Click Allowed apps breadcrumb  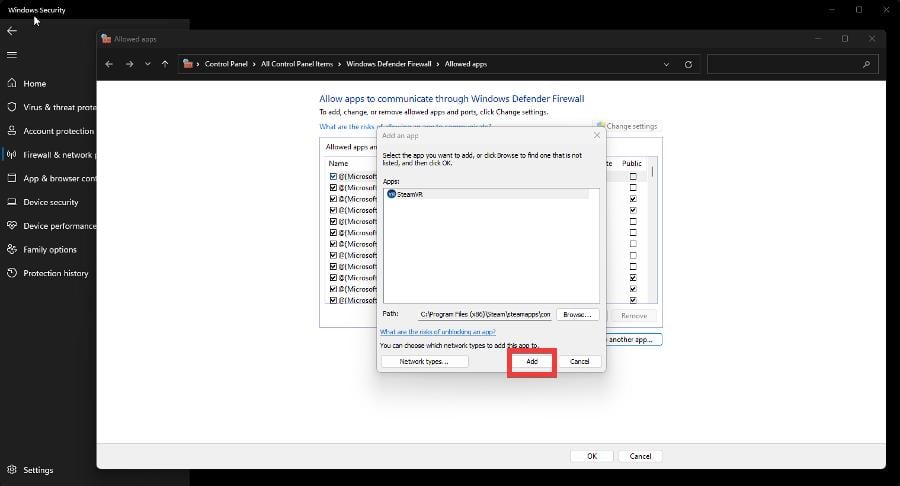(x=465, y=64)
